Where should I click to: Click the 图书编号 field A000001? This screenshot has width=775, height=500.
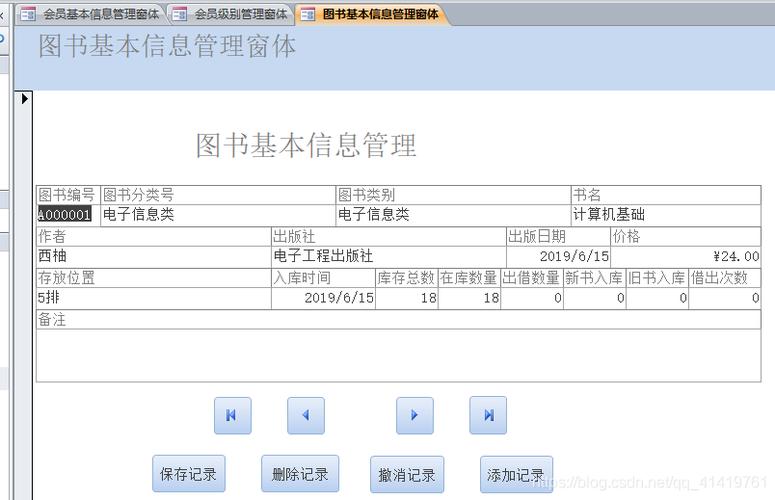pos(69,215)
